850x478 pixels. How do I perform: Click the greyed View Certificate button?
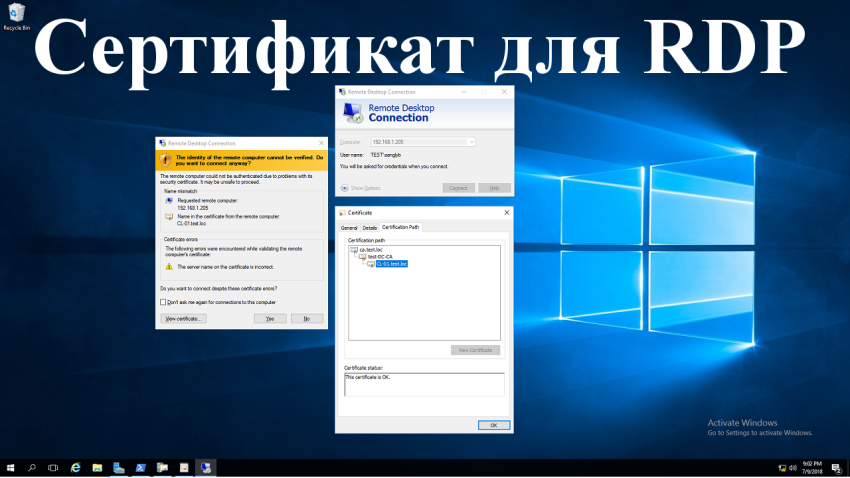tap(475, 350)
